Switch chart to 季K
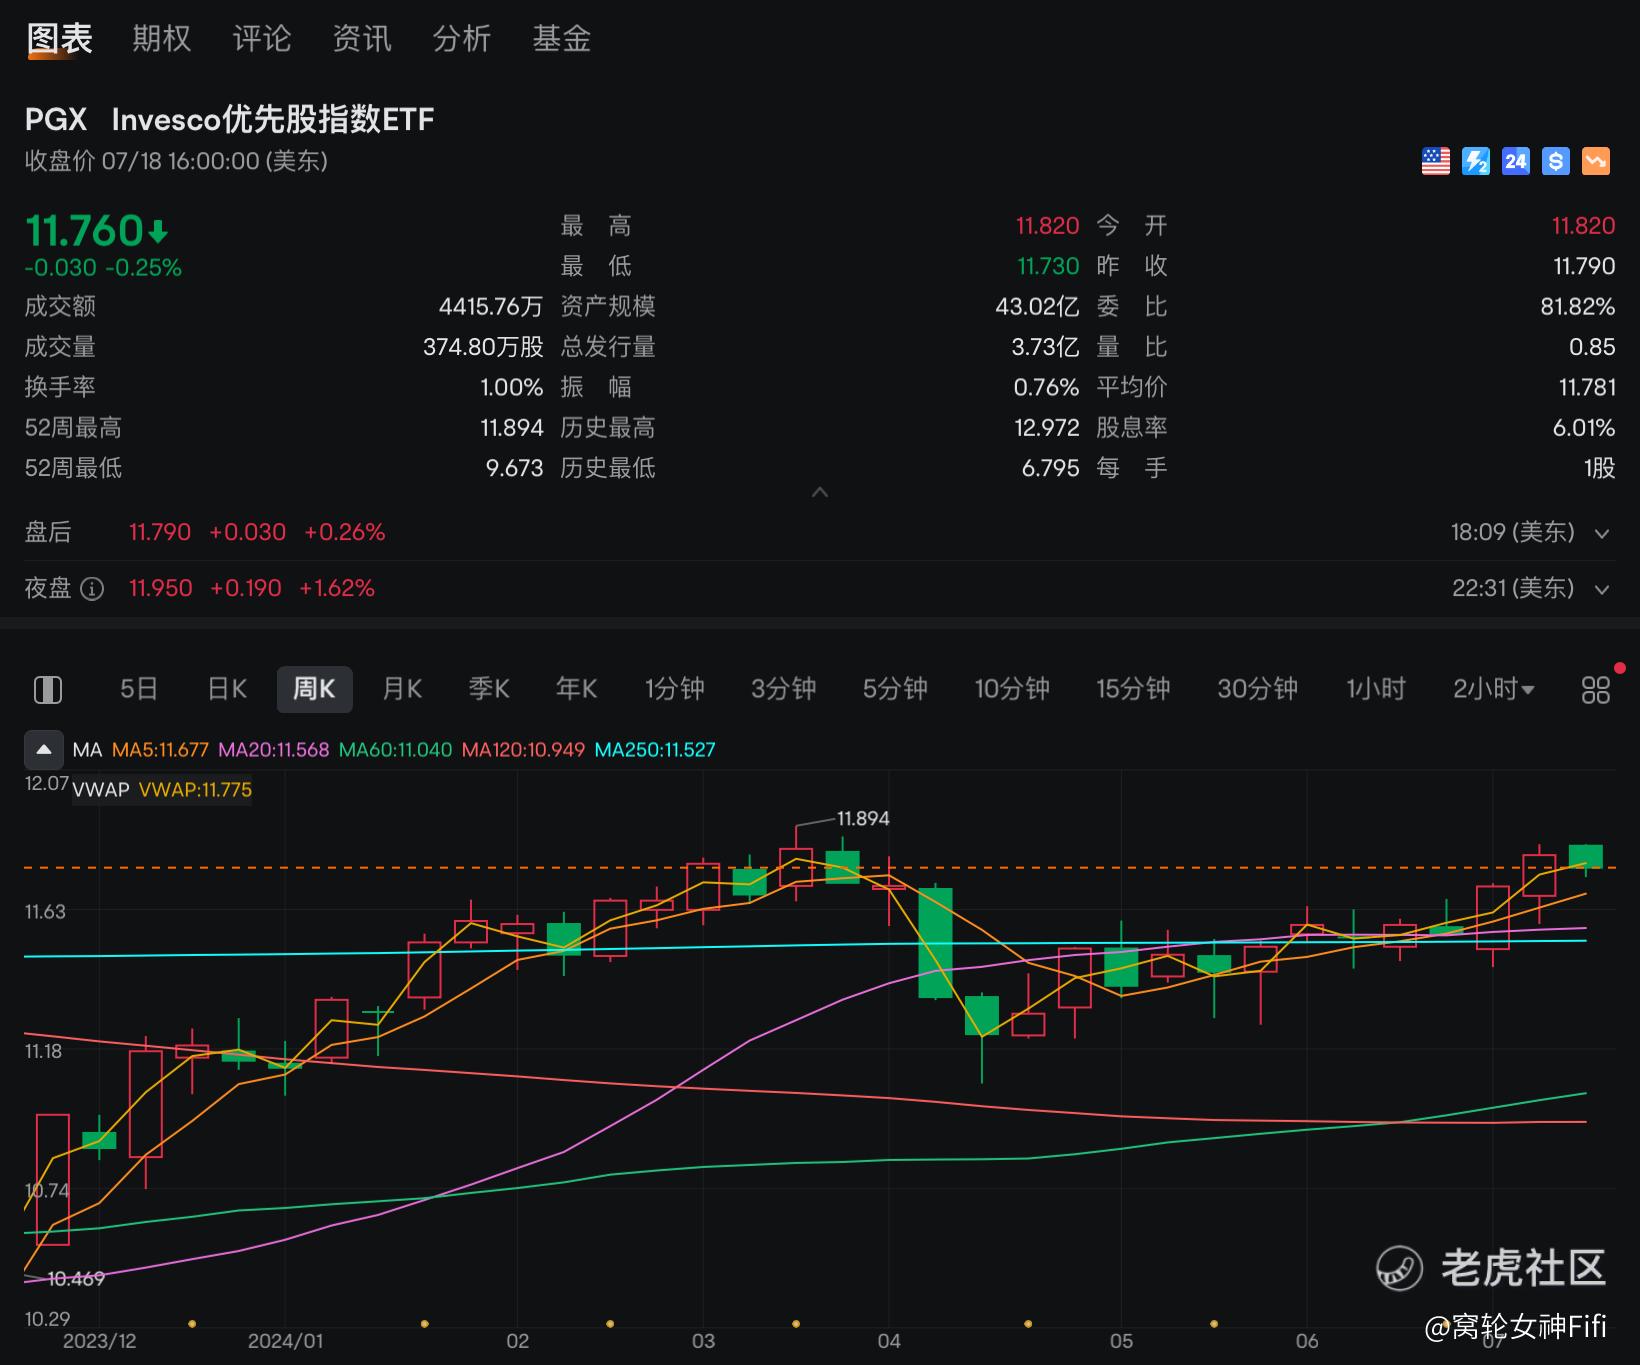 click(489, 689)
